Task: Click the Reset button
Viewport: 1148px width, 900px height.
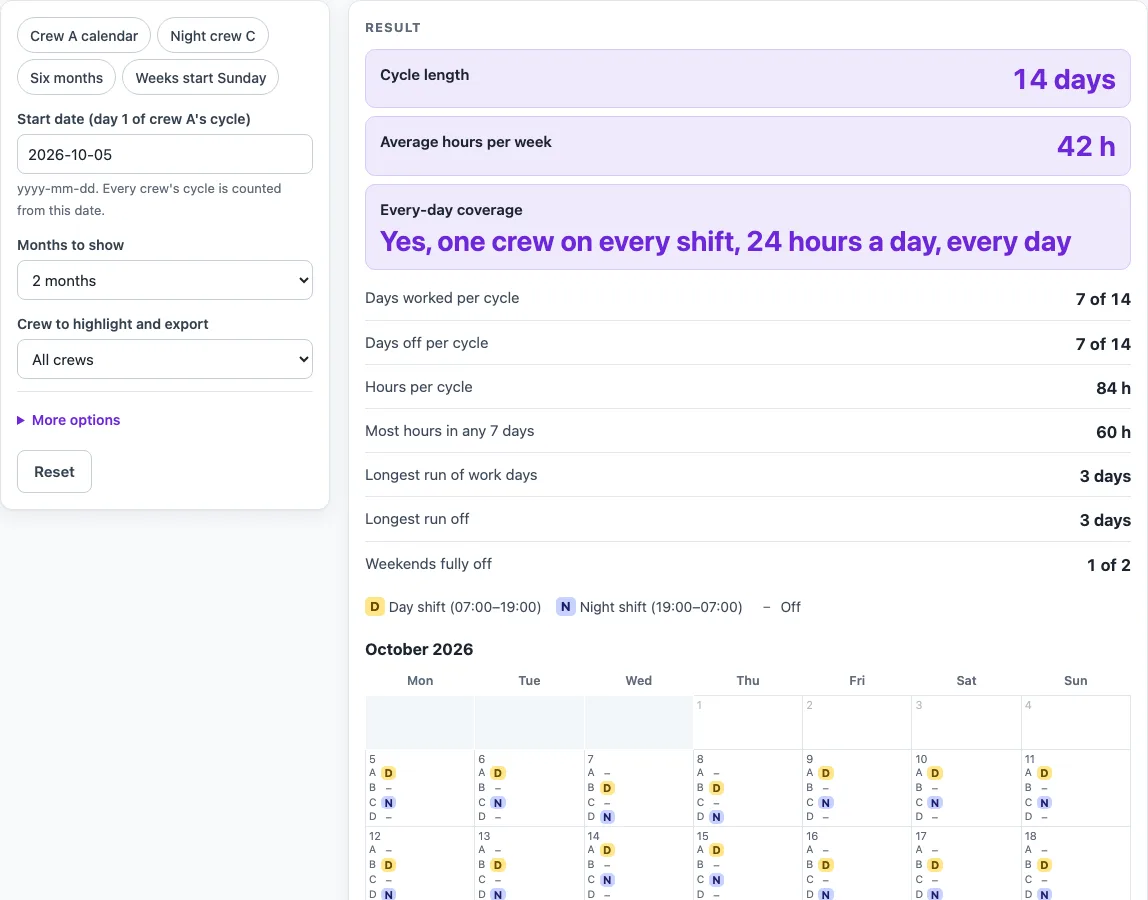Action: [x=54, y=472]
